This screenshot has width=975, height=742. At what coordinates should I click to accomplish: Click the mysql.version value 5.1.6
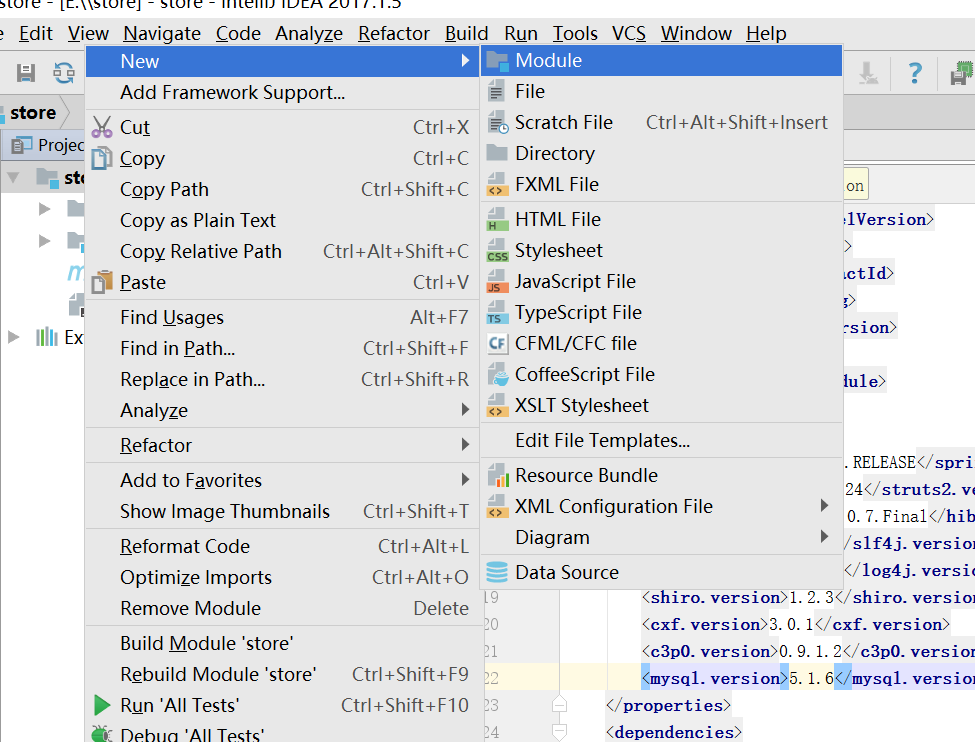click(811, 678)
